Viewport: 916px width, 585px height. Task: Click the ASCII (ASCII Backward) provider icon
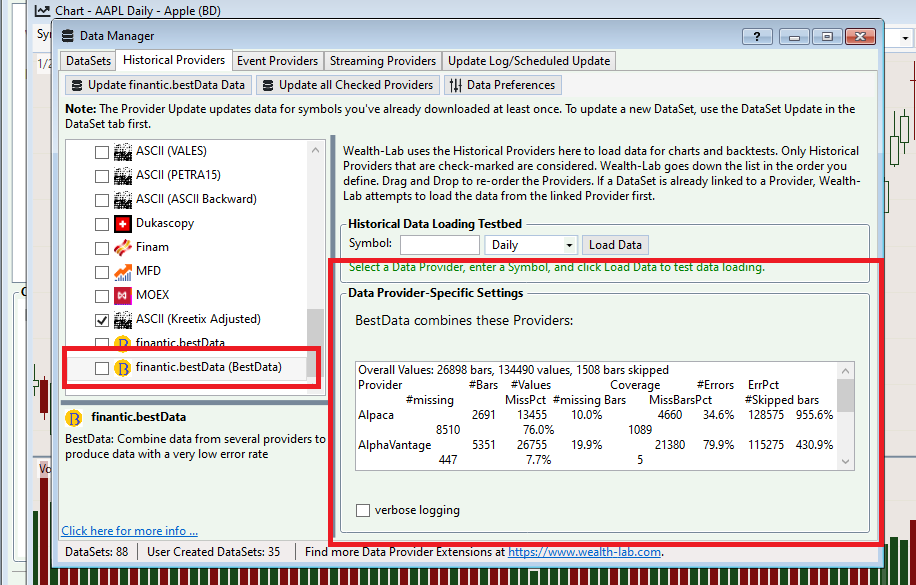pyautogui.click(x=123, y=199)
